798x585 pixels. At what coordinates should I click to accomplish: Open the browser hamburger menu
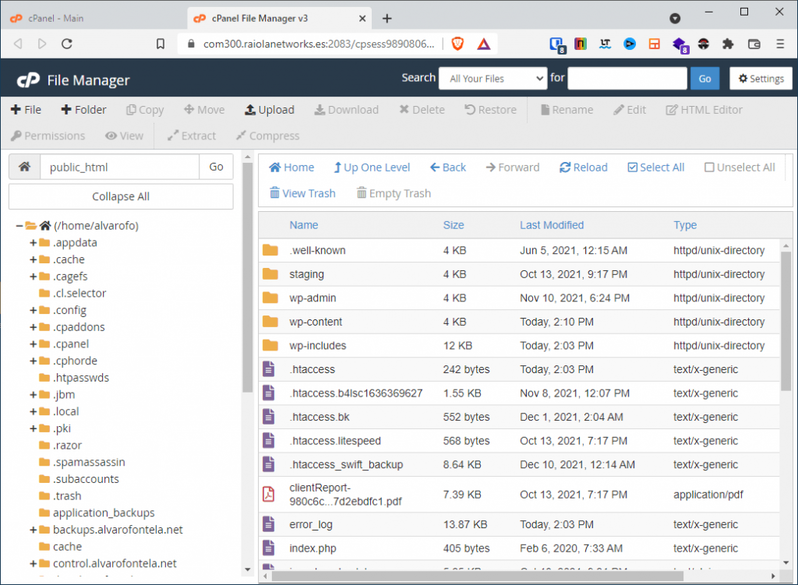780,44
